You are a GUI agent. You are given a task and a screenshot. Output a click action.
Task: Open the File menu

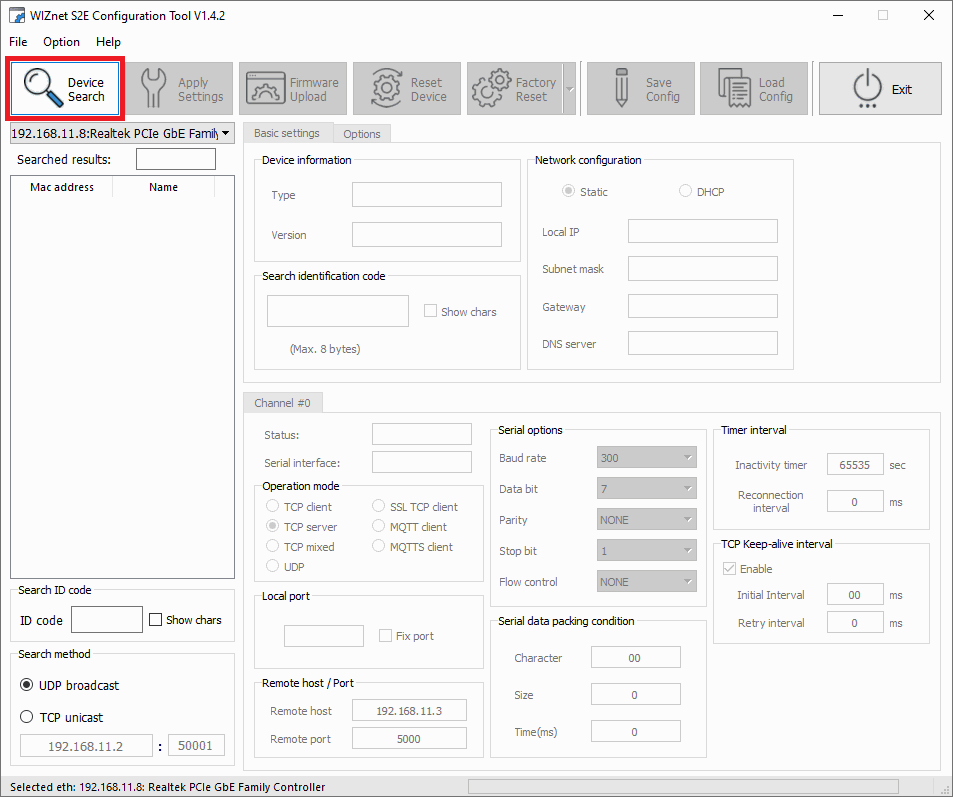[x=18, y=42]
